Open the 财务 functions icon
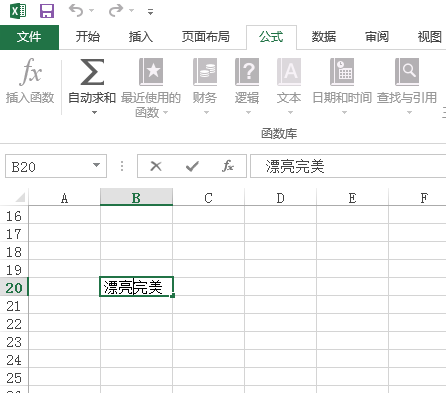The height and width of the screenshot is (393, 446). (205, 72)
